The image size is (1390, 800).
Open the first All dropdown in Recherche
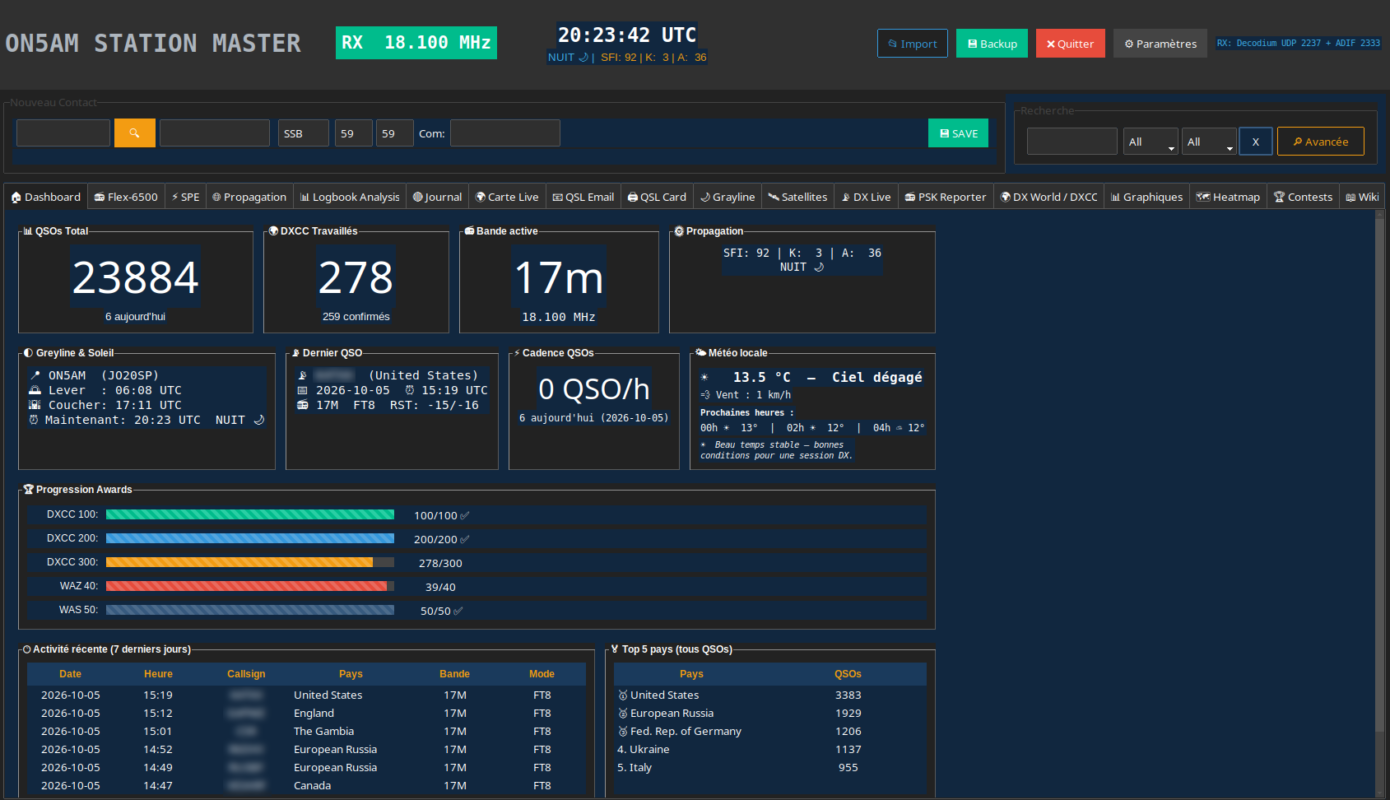pyautogui.click(x=1150, y=141)
